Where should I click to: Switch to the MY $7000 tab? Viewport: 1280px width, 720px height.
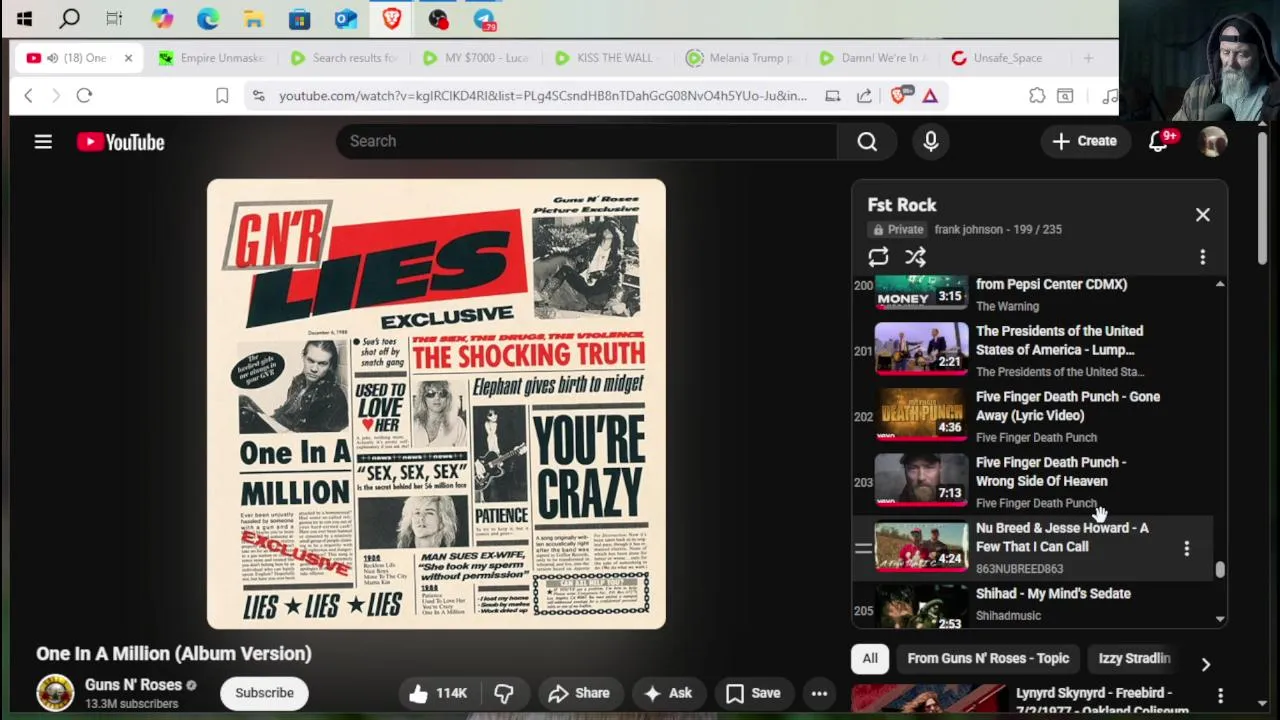point(475,58)
